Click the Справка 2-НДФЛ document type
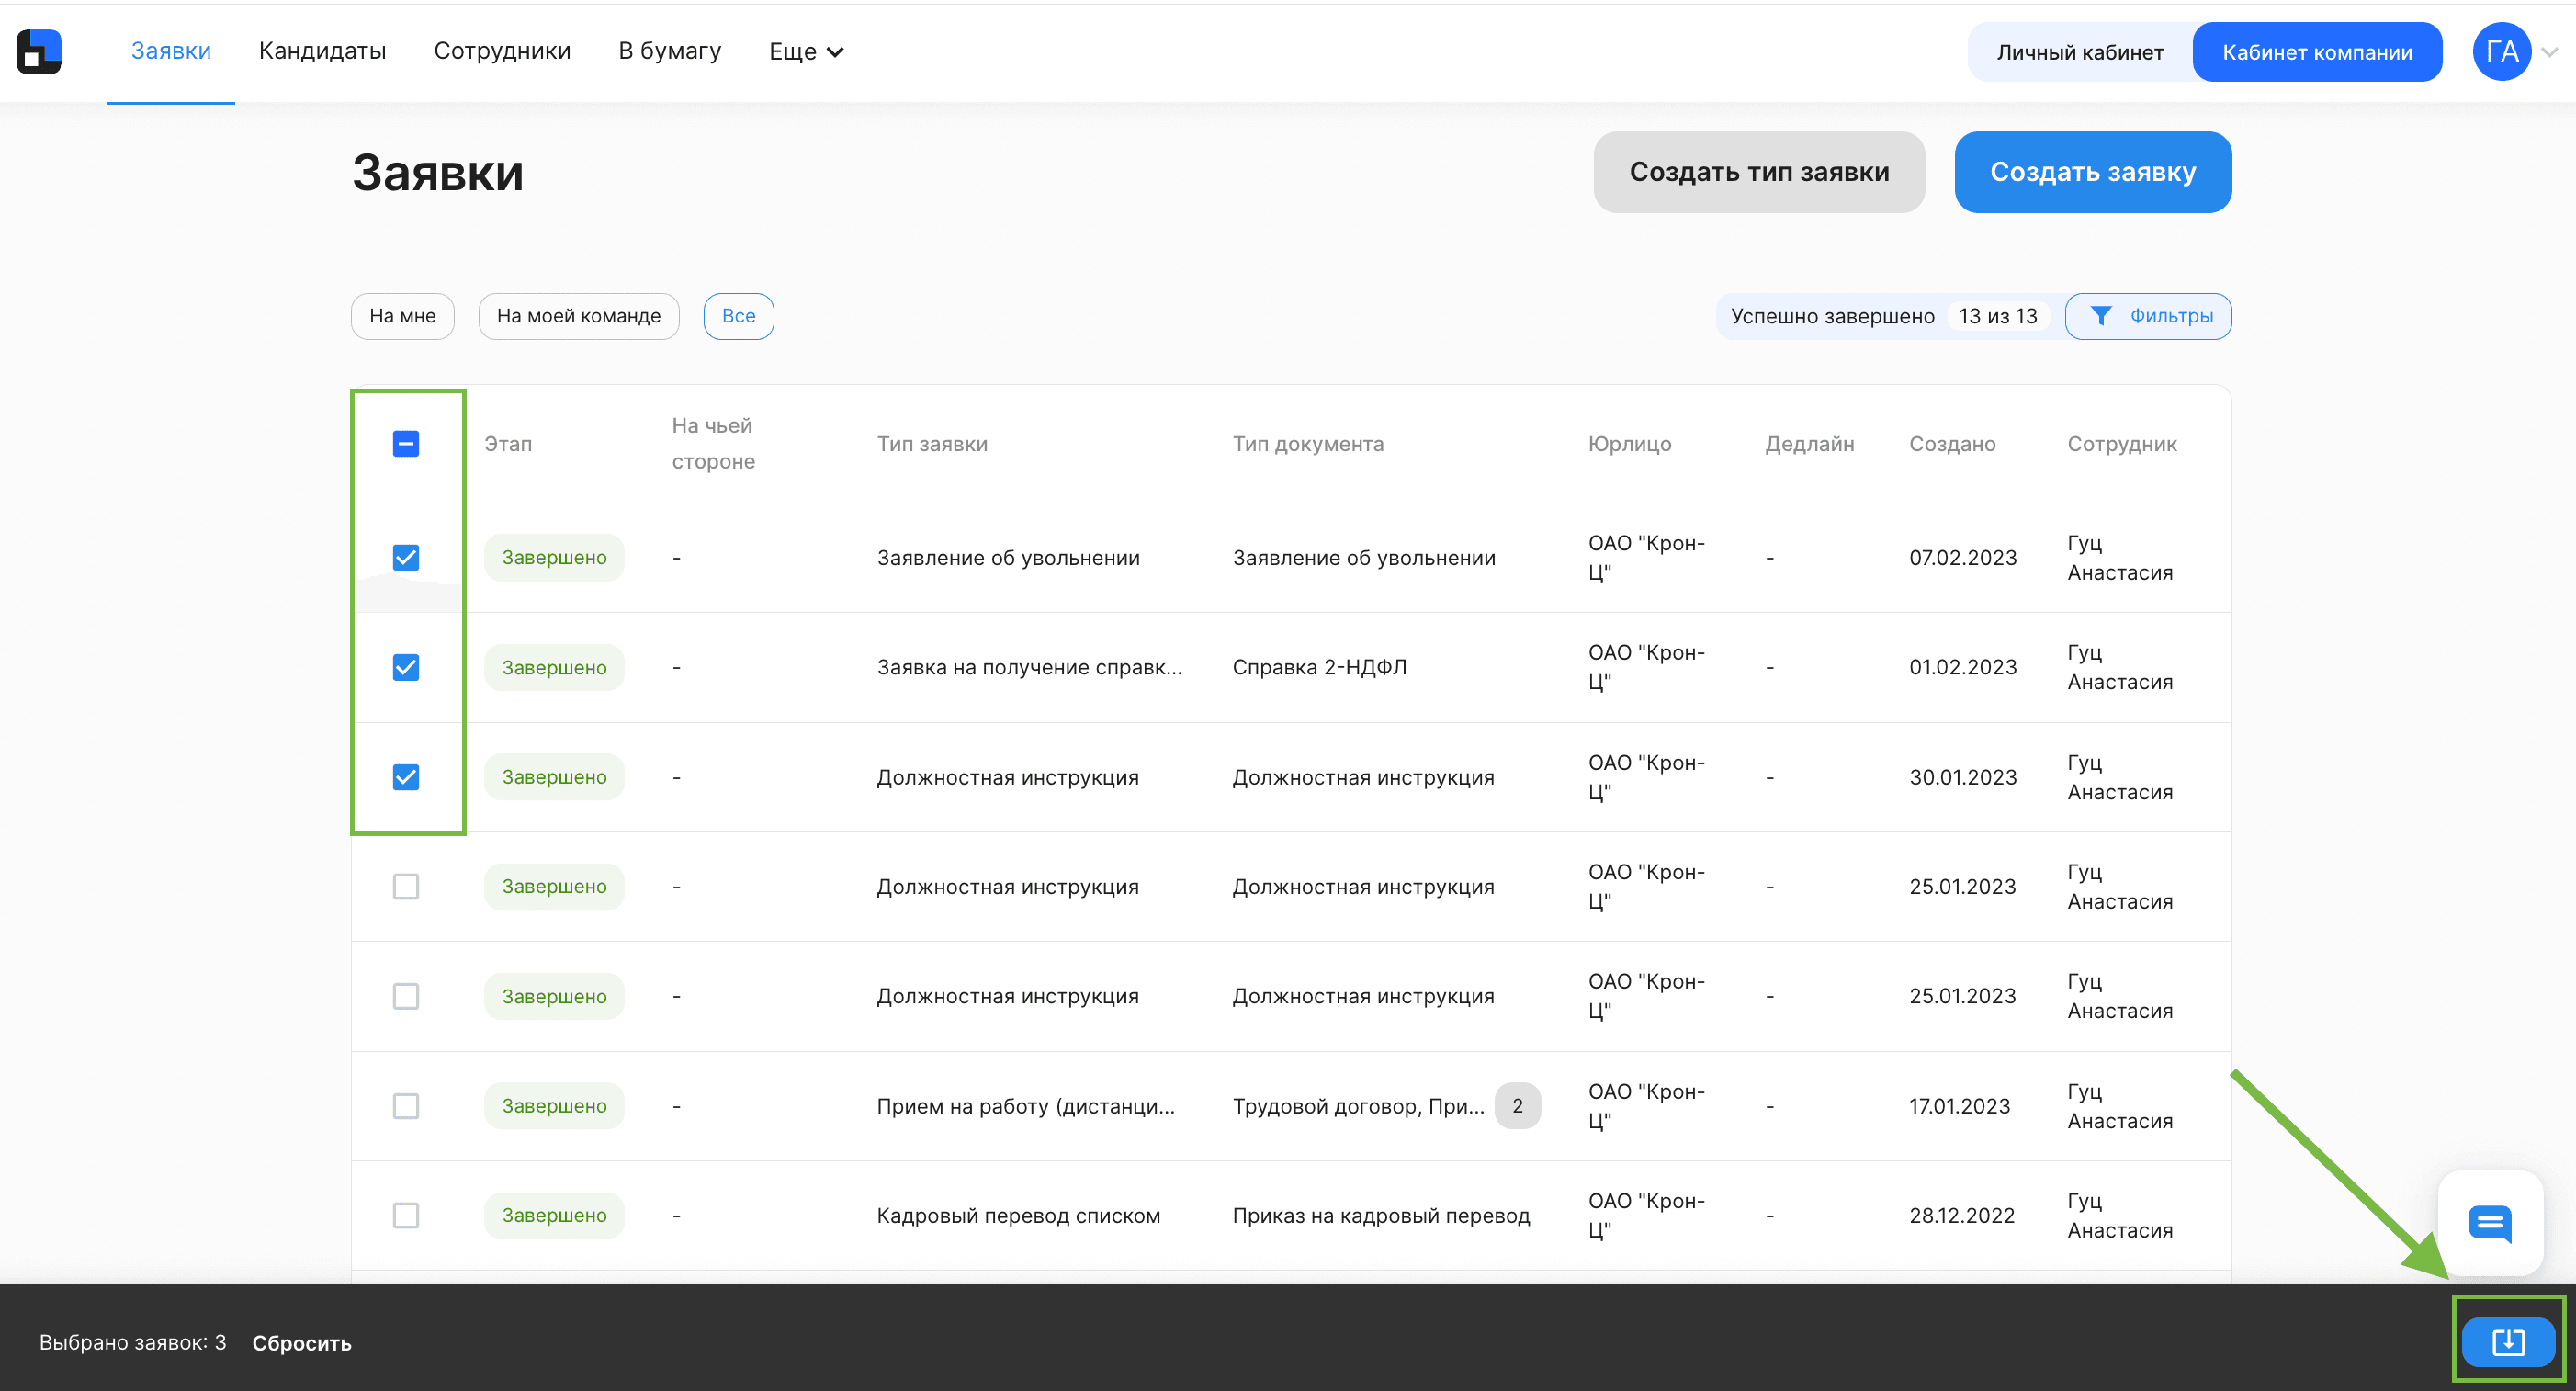2576x1391 pixels. pyautogui.click(x=1319, y=667)
